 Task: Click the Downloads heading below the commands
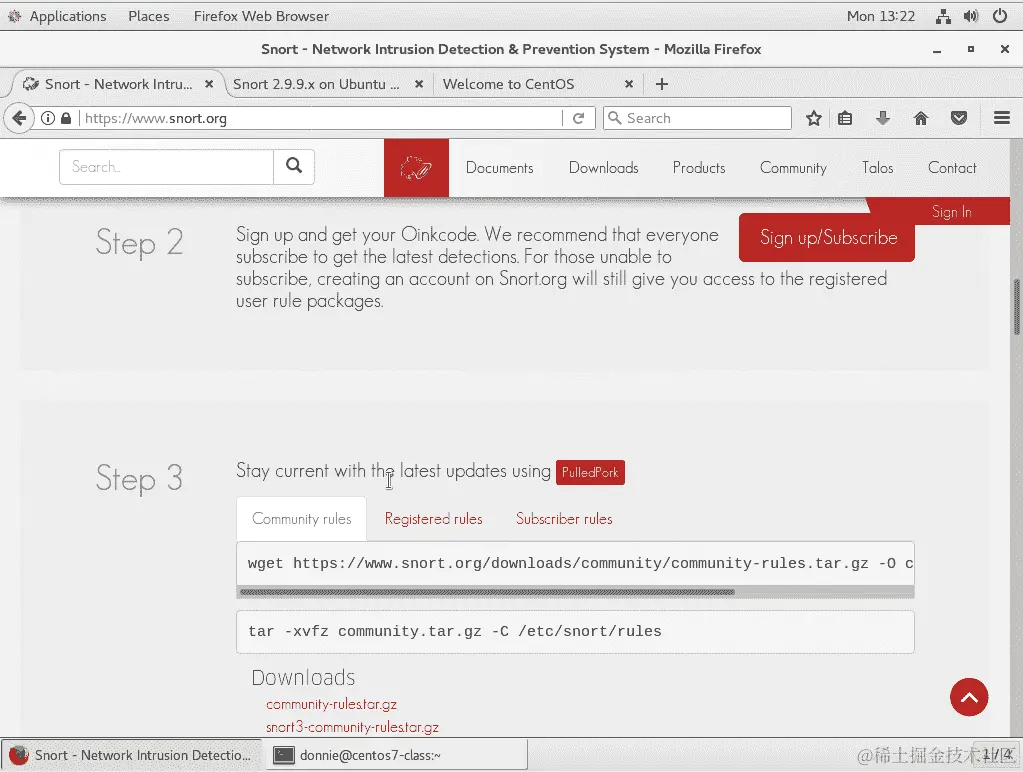click(303, 677)
